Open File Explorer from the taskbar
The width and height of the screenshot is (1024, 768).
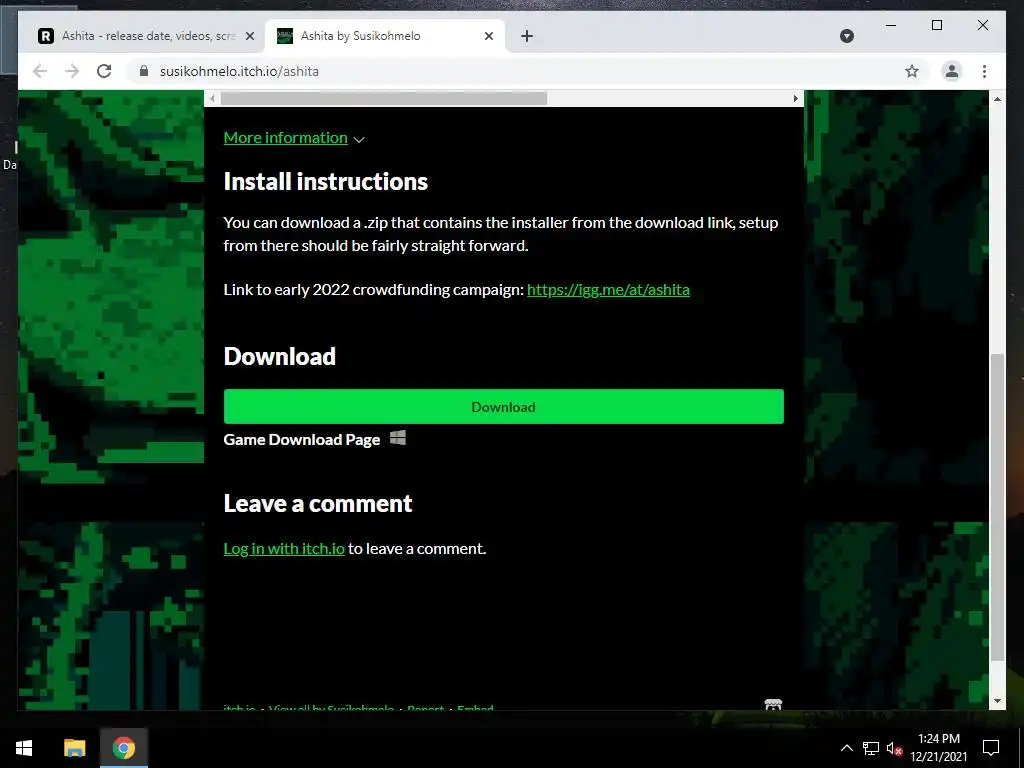point(74,748)
